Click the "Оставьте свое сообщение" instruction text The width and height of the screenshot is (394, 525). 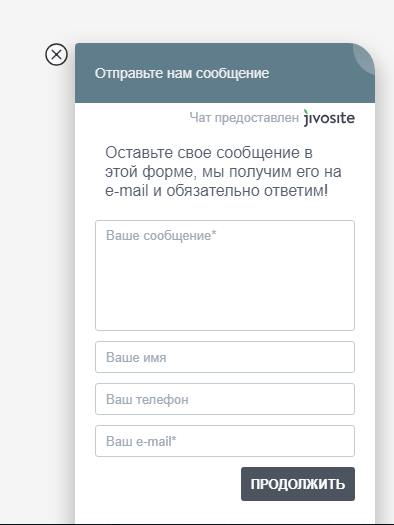pyautogui.click(x=223, y=172)
